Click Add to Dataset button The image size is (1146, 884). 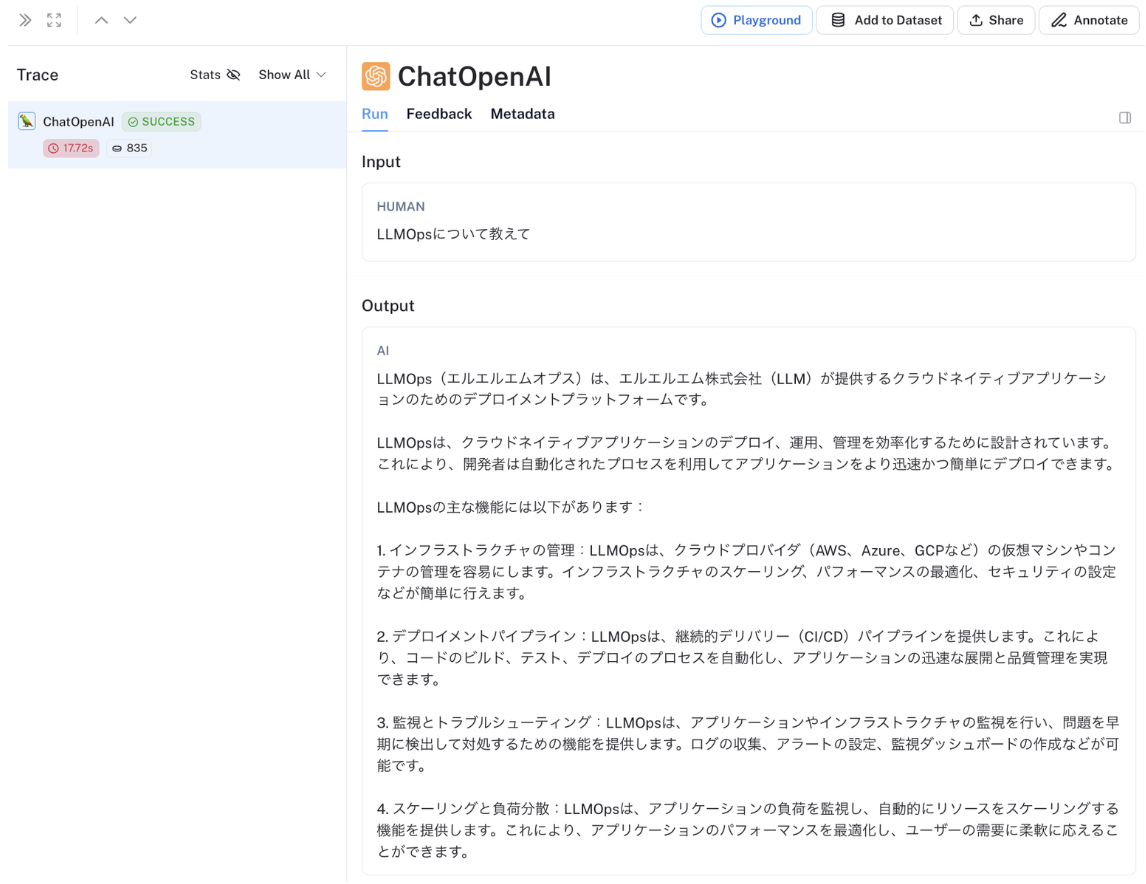[x=885, y=20]
